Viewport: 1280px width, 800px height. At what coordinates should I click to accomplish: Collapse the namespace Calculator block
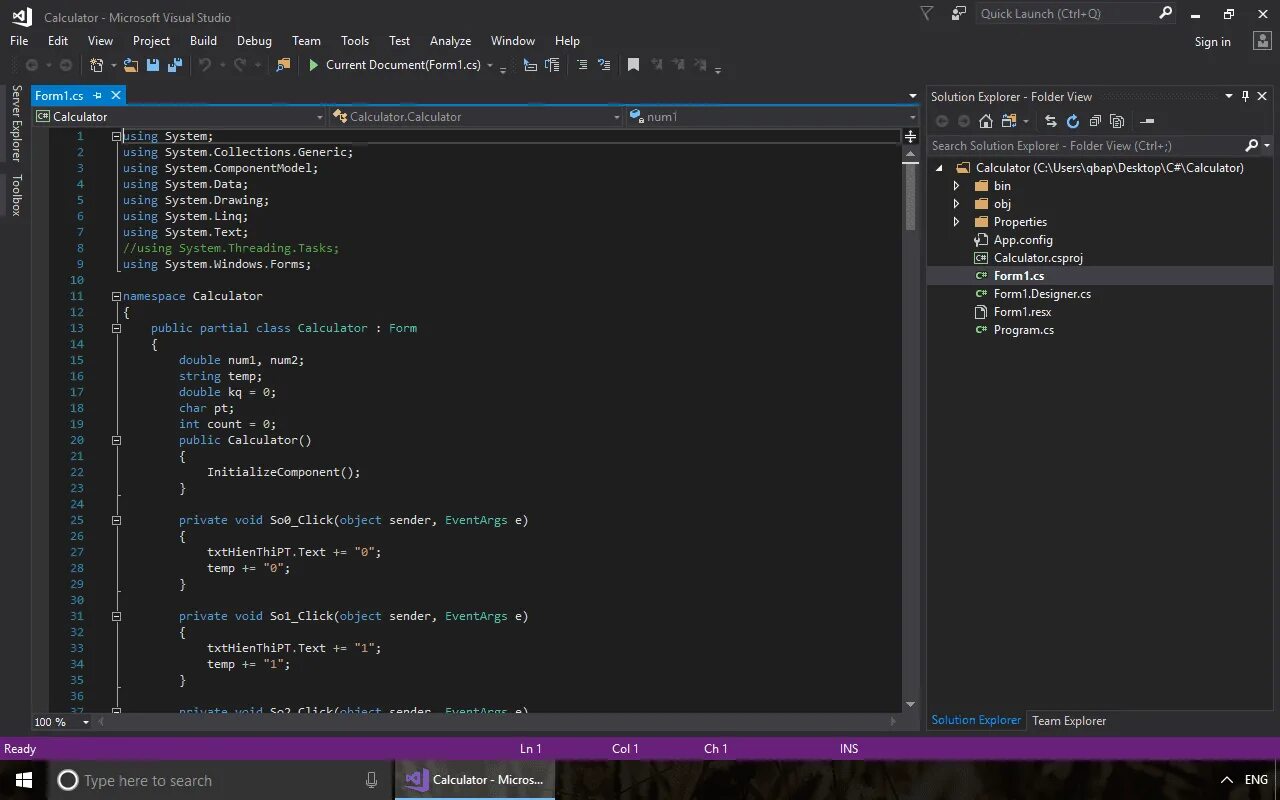[116, 296]
